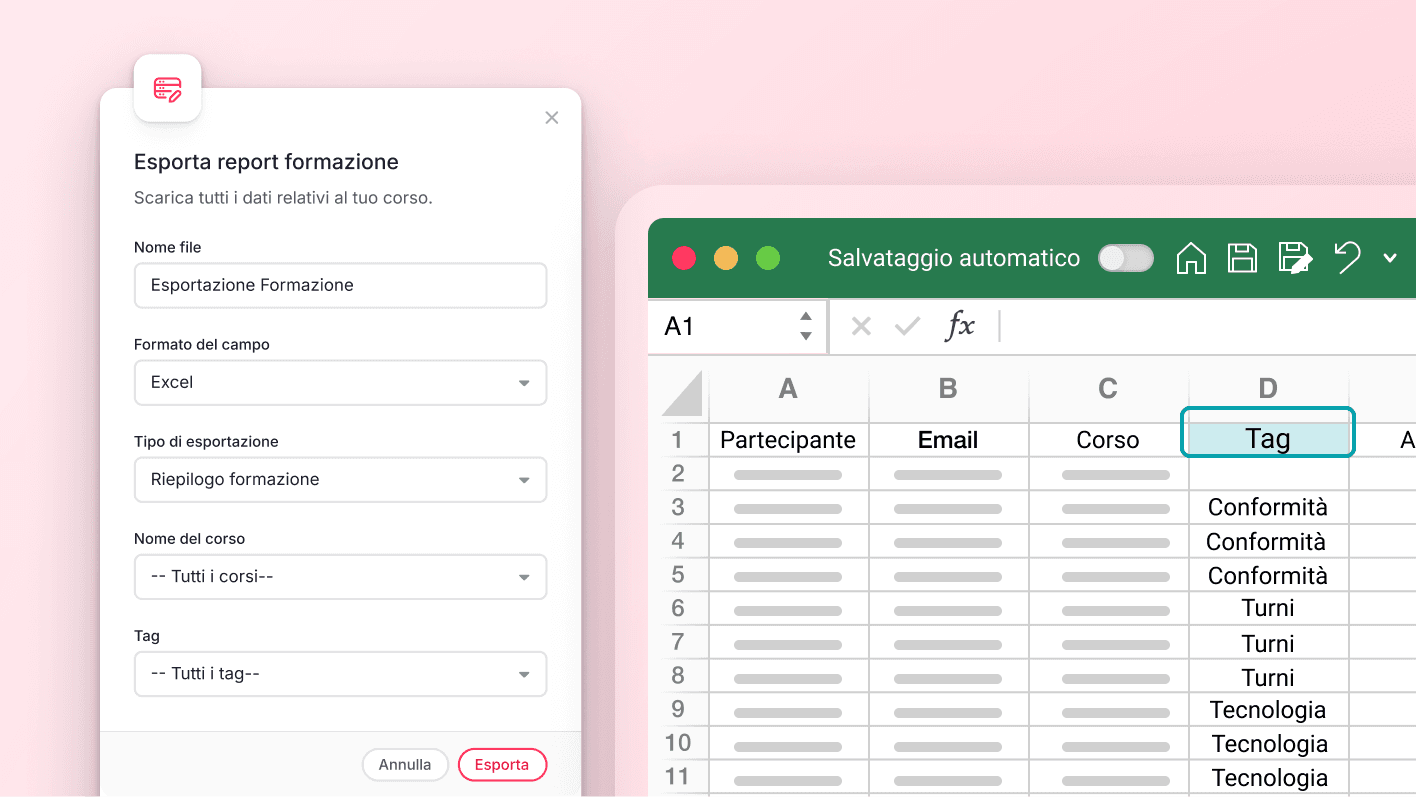The width and height of the screenshot is (1416, 797).
Task: Select row 1 header
Action: point(678,440)
